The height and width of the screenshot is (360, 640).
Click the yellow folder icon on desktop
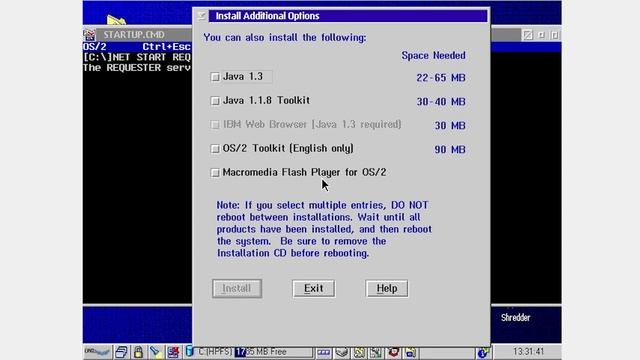point(116,20)
